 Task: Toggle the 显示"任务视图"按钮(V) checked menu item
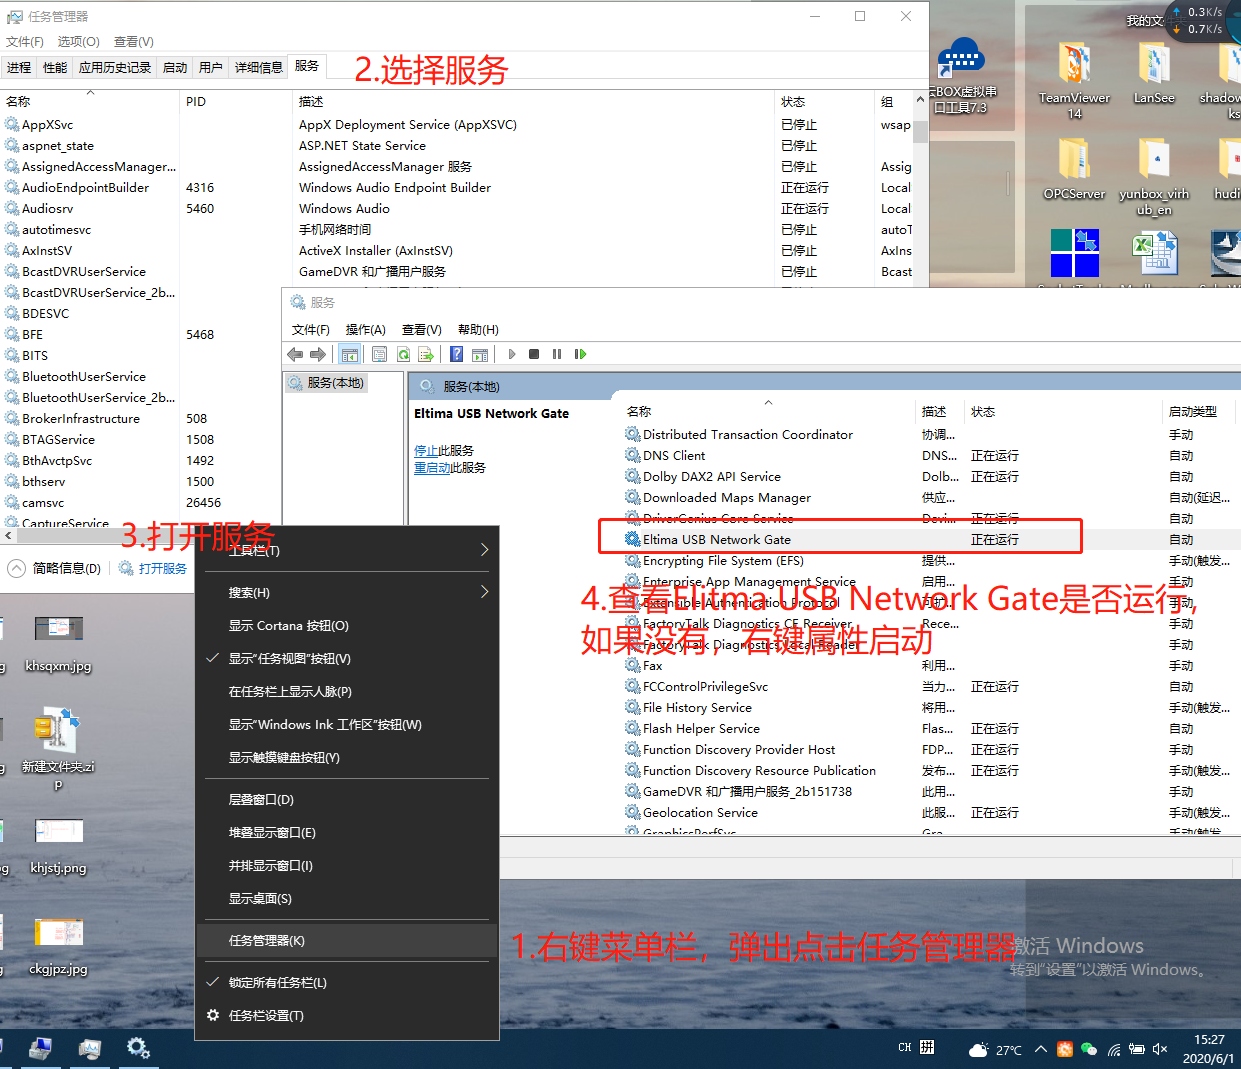click(x=346, y=659)
